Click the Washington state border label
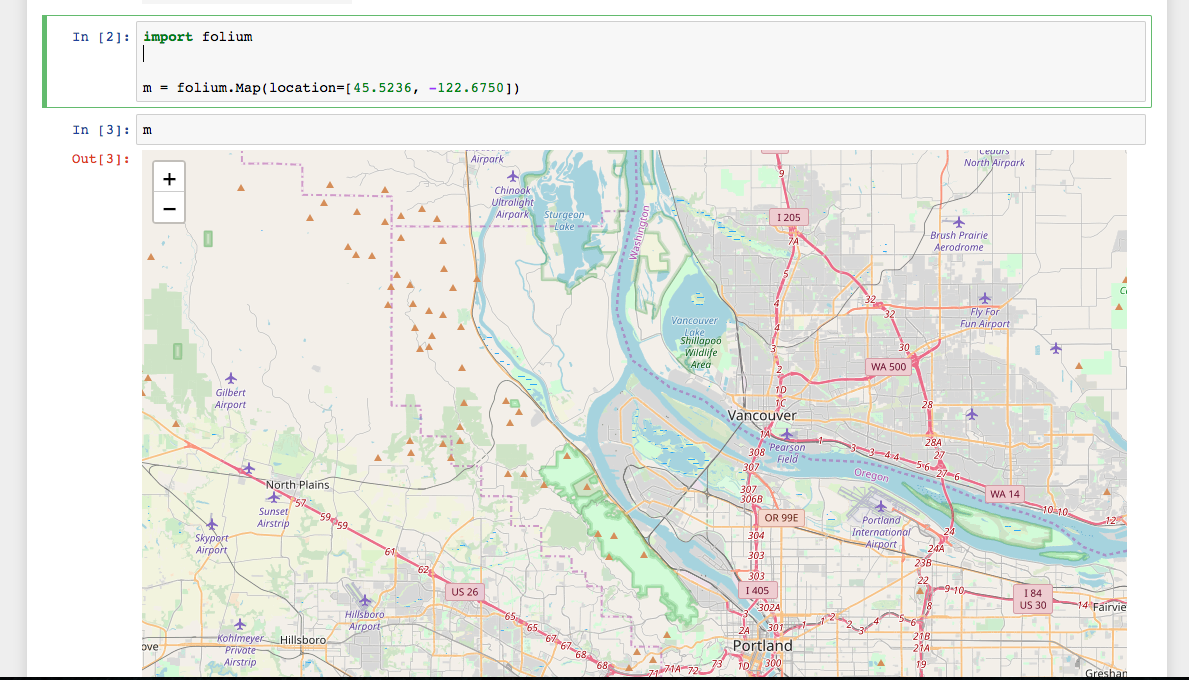 (639, 233)
